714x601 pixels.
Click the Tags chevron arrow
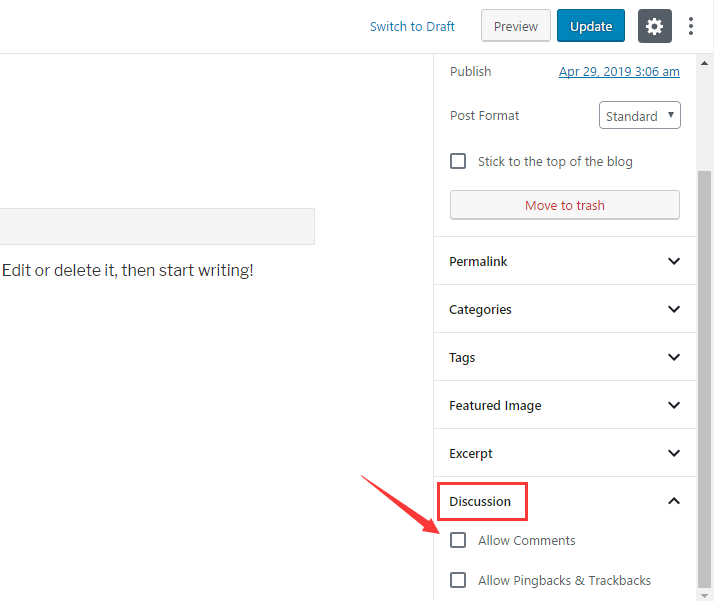(x=673, y=357)
